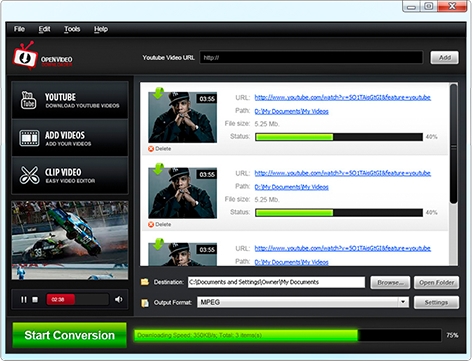Viewport: 472px width, 361px height.
Task: Open the Edit menu
Action: pos(44,29)
